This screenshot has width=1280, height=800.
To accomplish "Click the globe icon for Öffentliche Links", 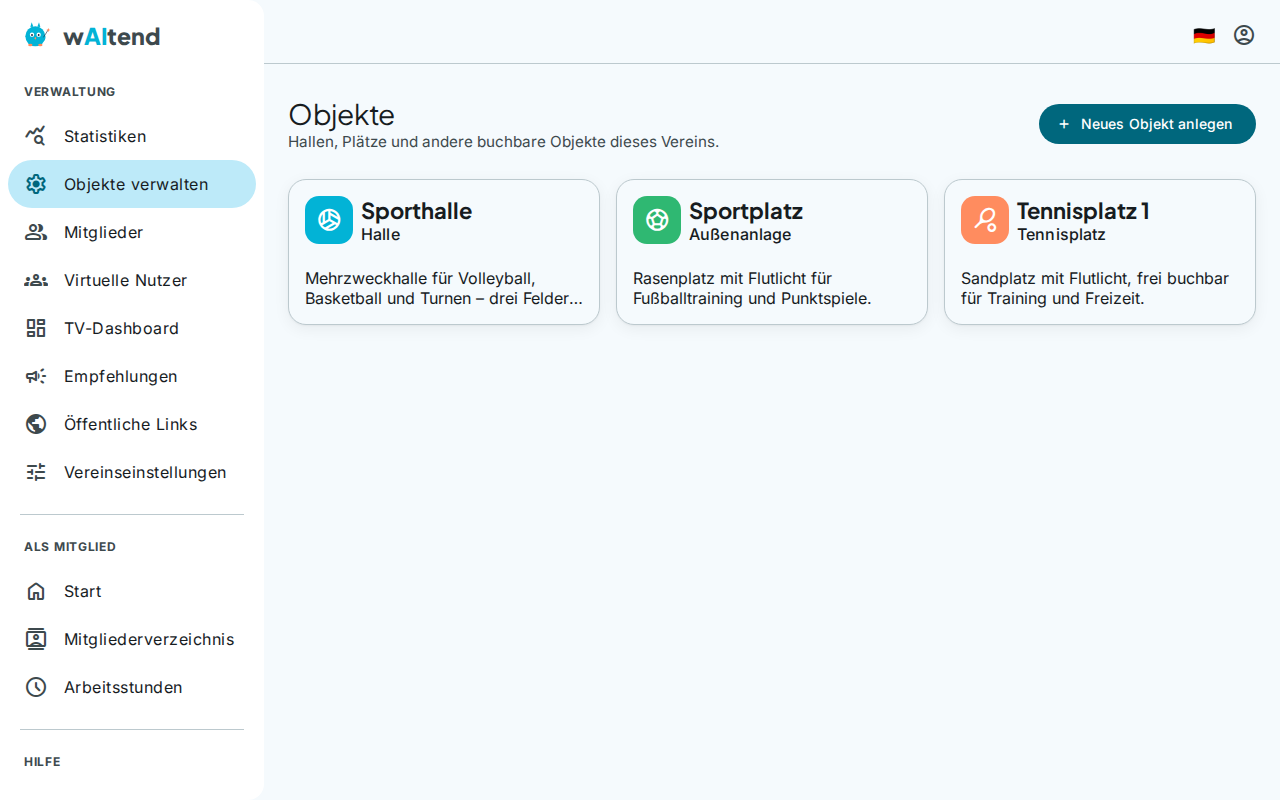I will pyautogui.click(x=36, y=424).
